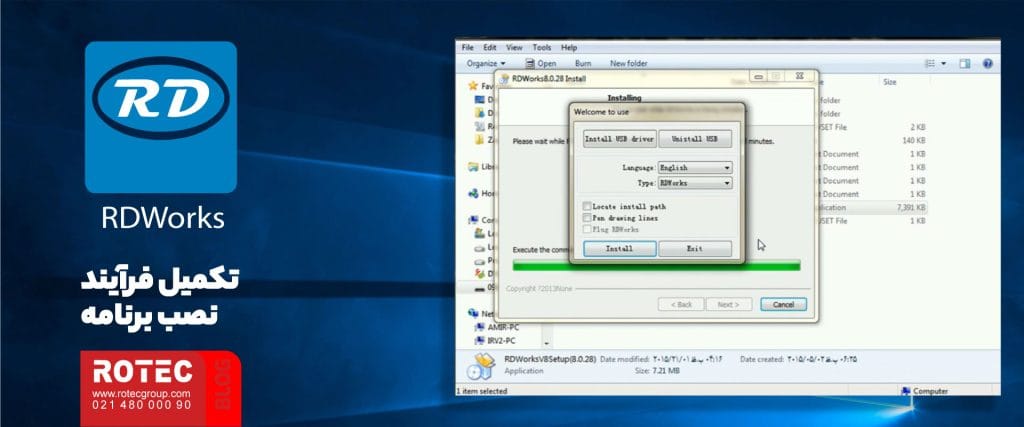Select the SET File sized 2 KB
Viewport: 1024px width, 427px height.
[x=871, y=127]
